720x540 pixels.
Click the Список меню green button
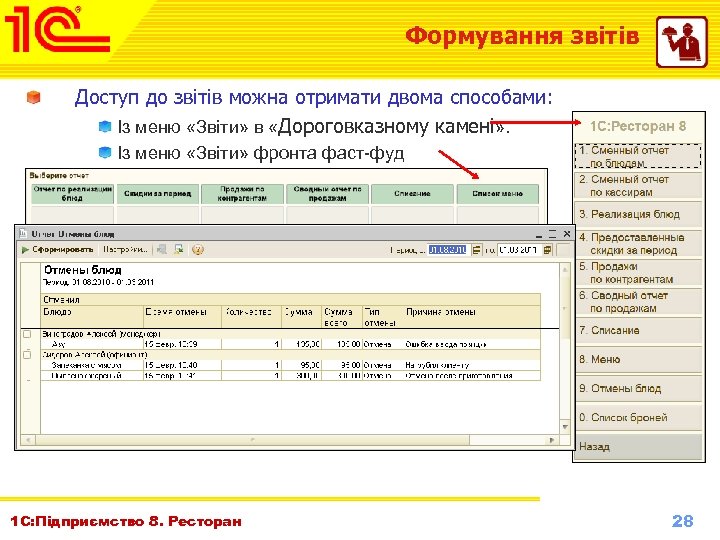[497, 194]
